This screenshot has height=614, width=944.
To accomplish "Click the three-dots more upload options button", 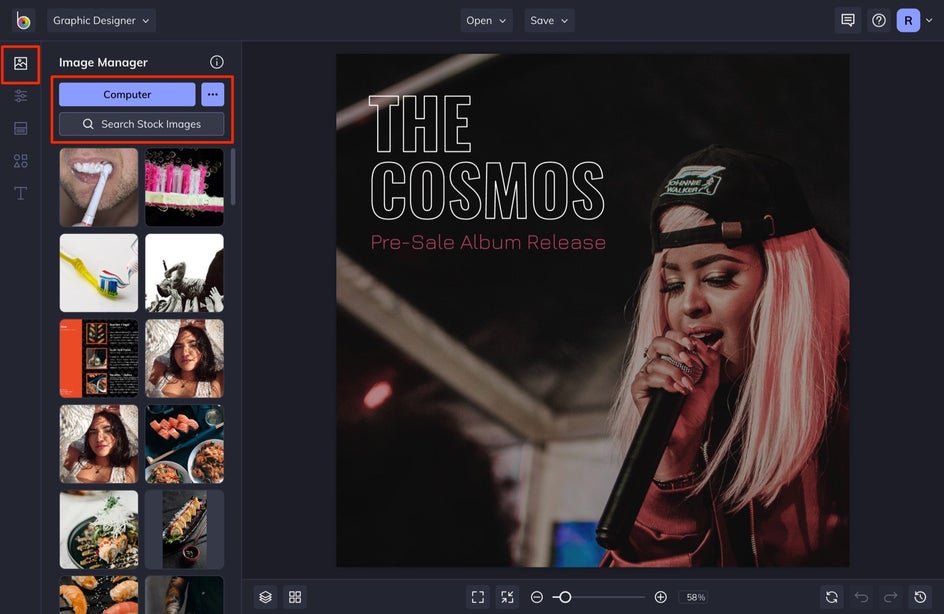I will (x=213, y=95).
